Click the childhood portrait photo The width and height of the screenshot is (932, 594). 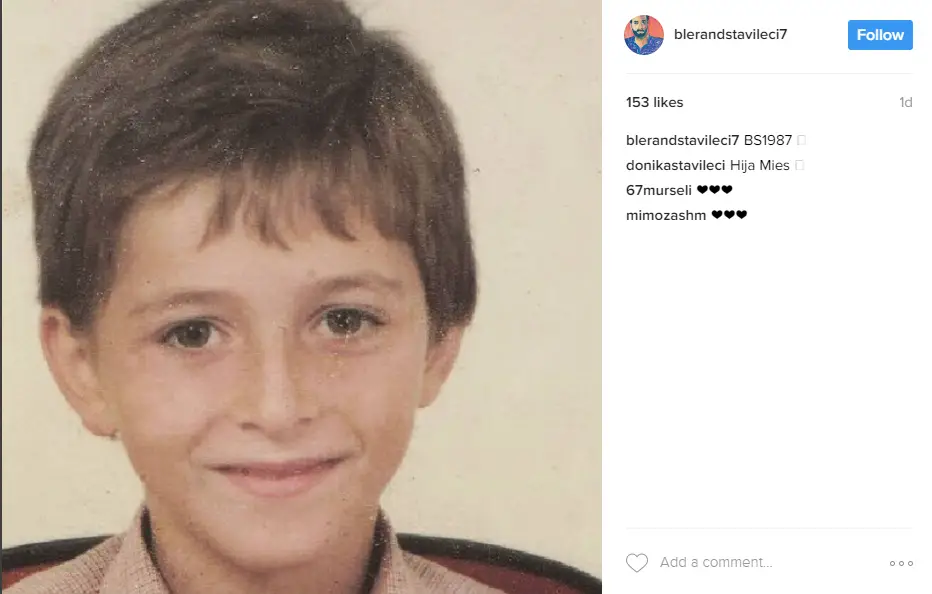[301, 297]
